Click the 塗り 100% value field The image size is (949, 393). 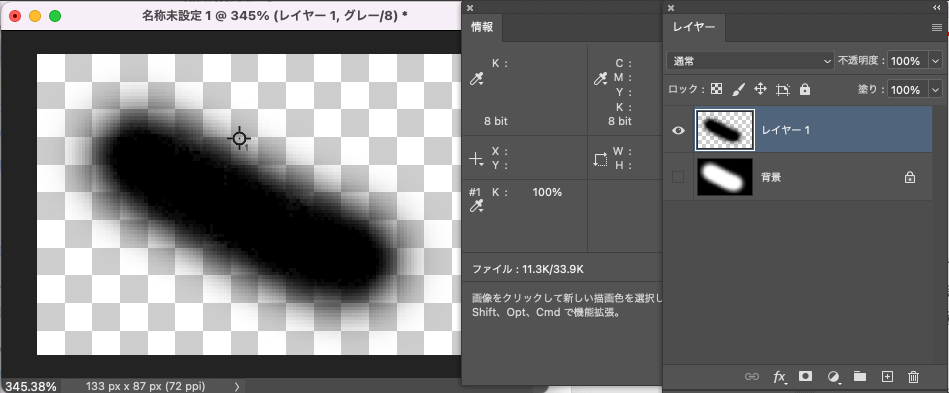[907, 90]
